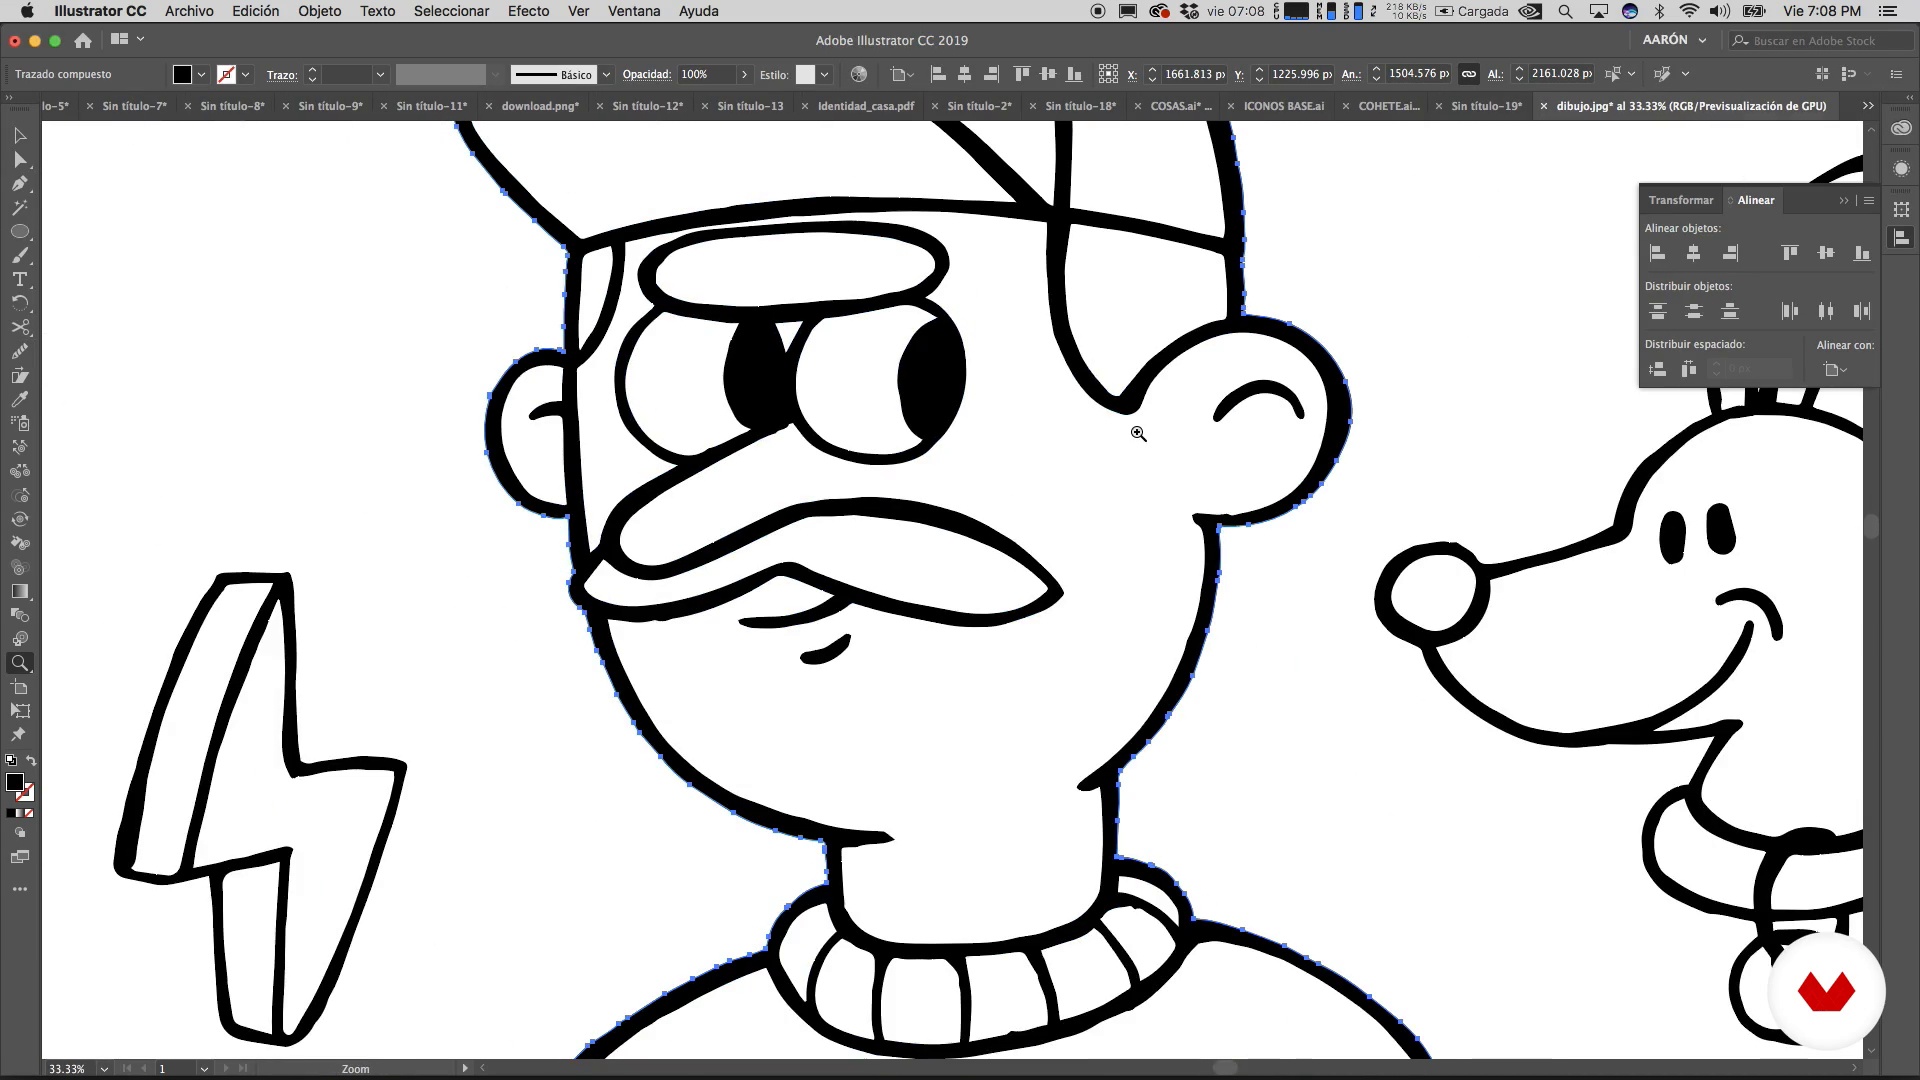Select the Rotate tool
Screen dimensions: 1920x1080
(x=20, y=303)
